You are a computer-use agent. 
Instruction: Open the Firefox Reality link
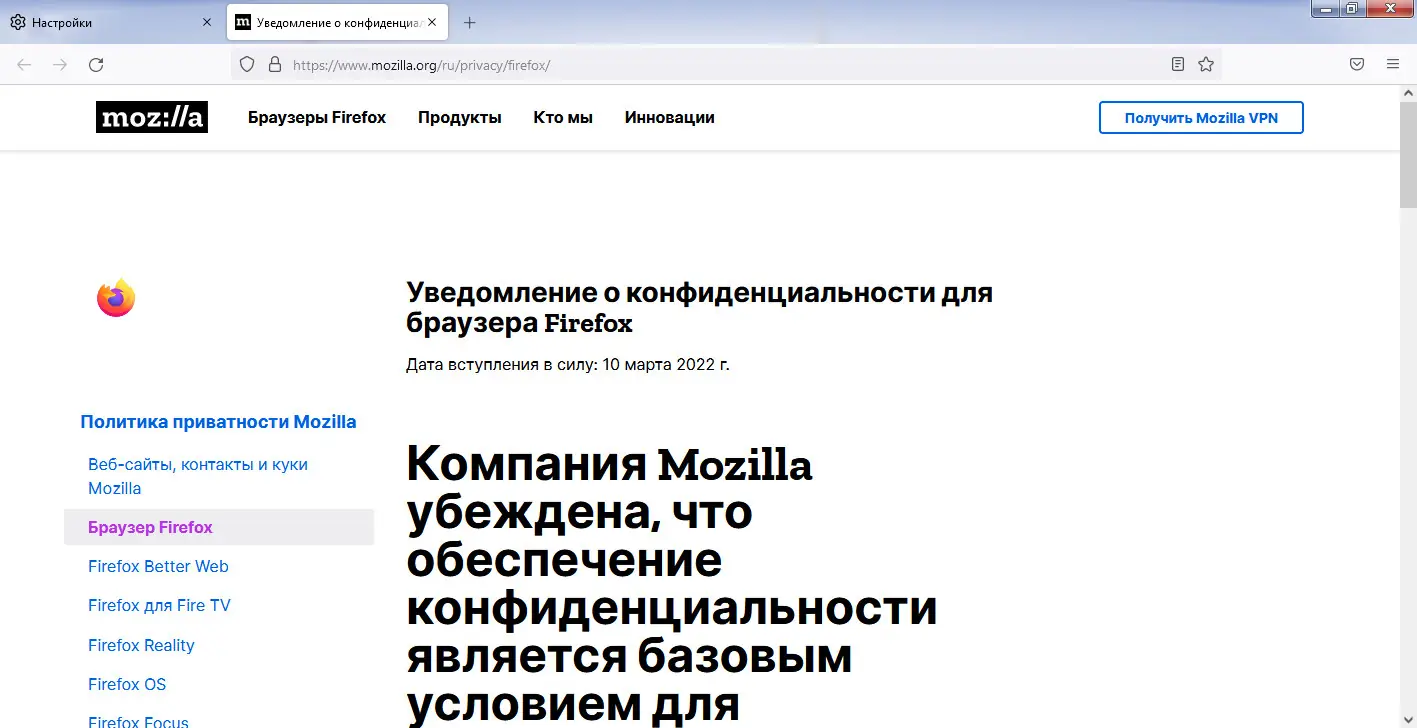(141, 646)
